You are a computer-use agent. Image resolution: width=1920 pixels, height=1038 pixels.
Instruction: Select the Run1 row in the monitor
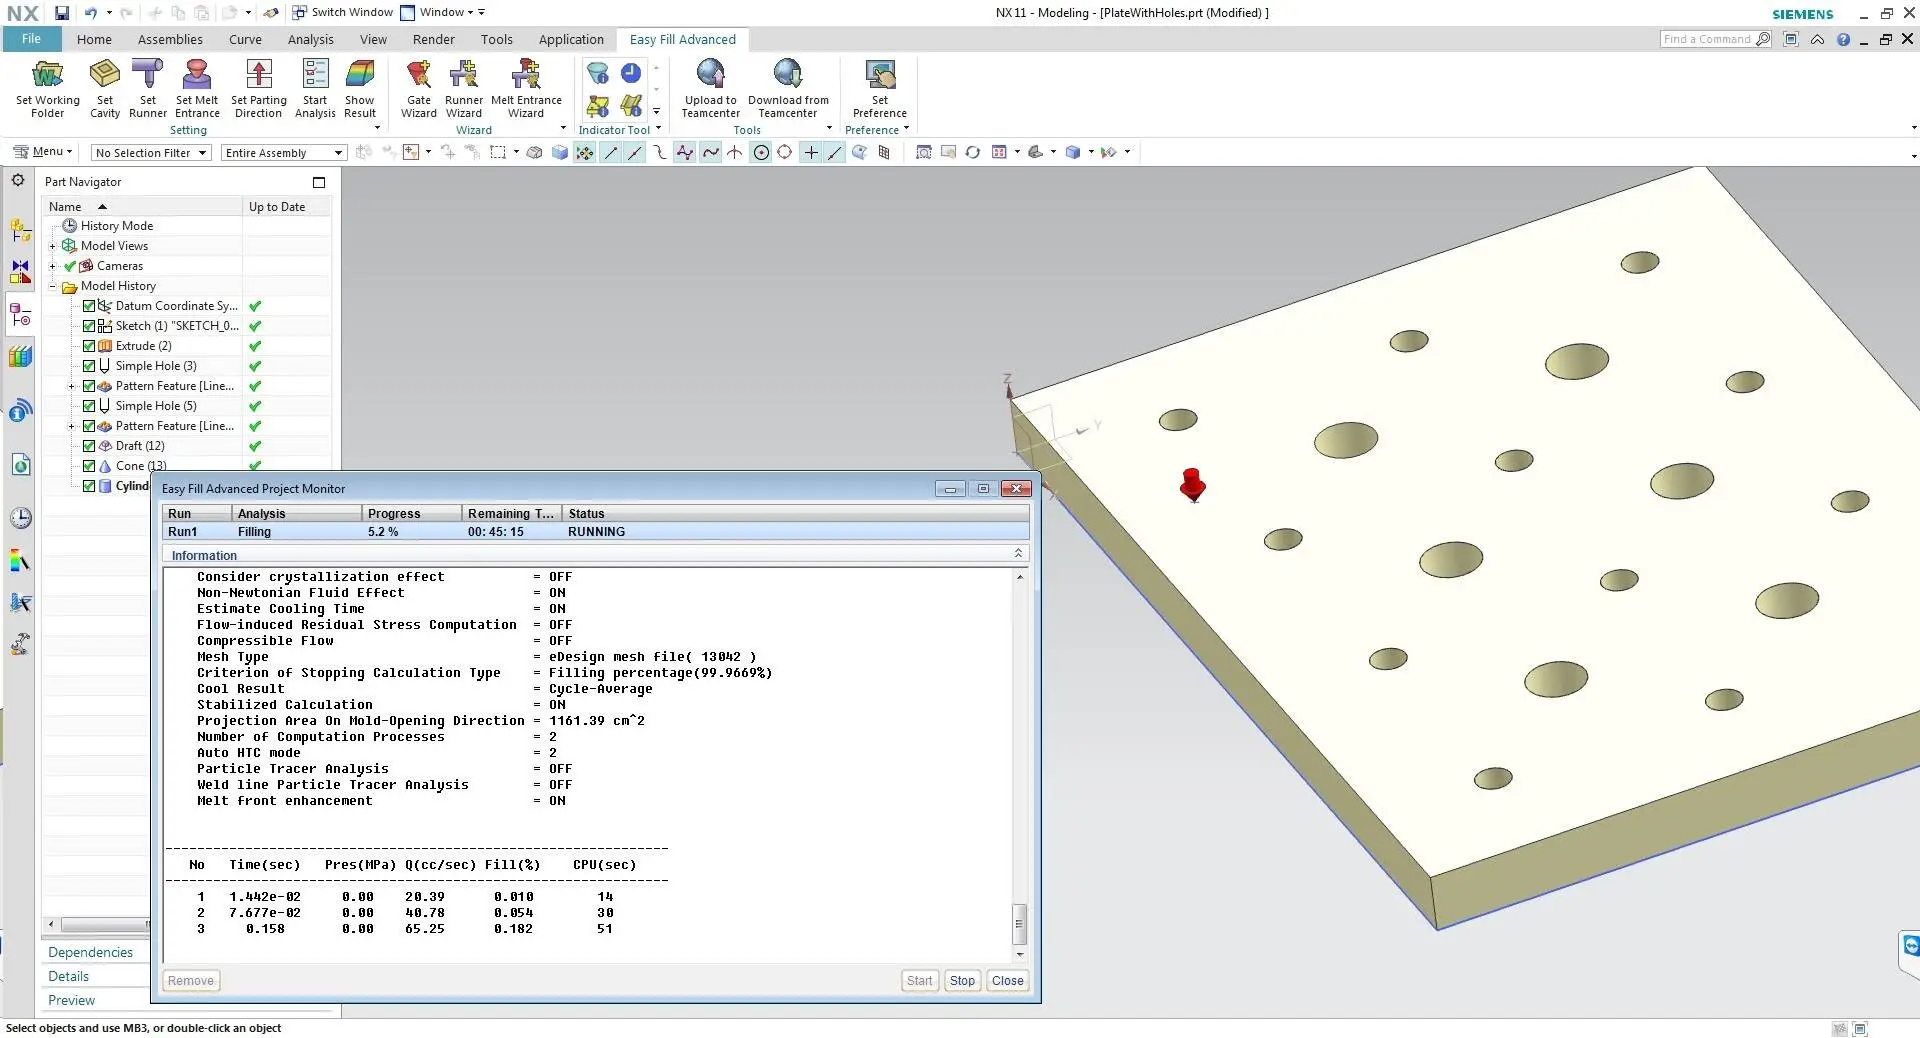click(595, 532)
